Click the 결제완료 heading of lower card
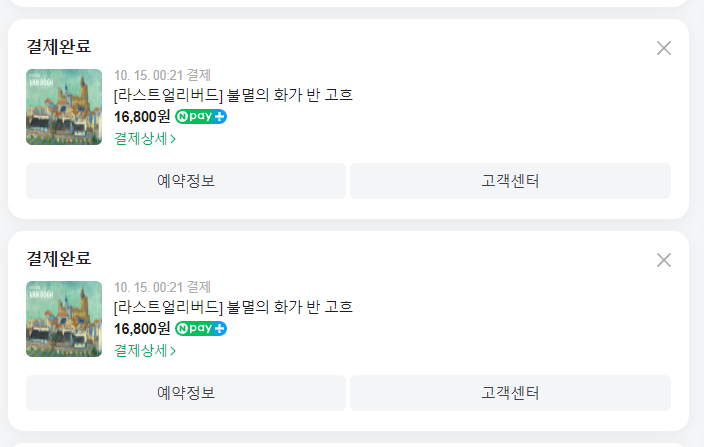Viewport: 704px width, 447px height. pyautogui.click(x=59, y=259)
